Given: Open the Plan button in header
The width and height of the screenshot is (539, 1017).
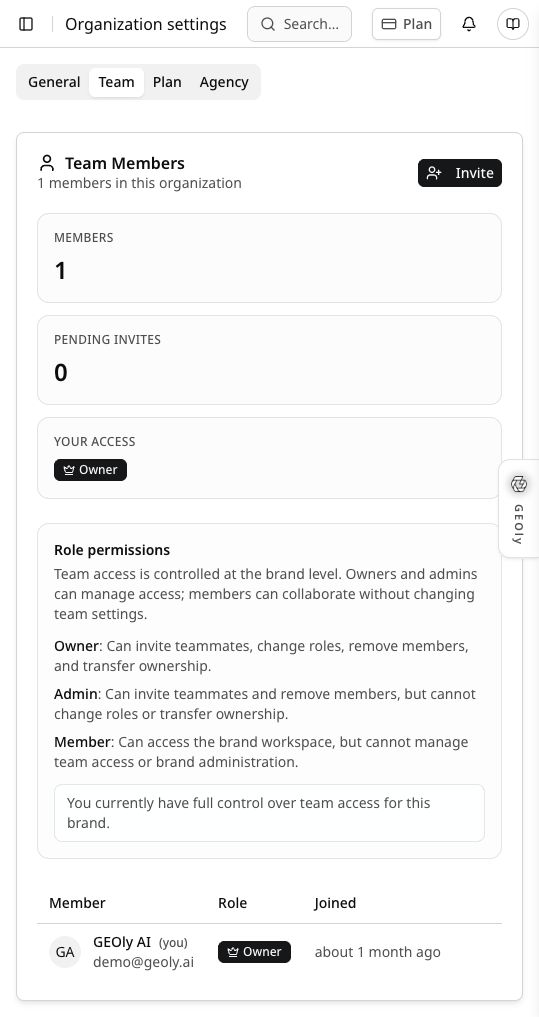Looking at the screenshot, I should [407, 24].
